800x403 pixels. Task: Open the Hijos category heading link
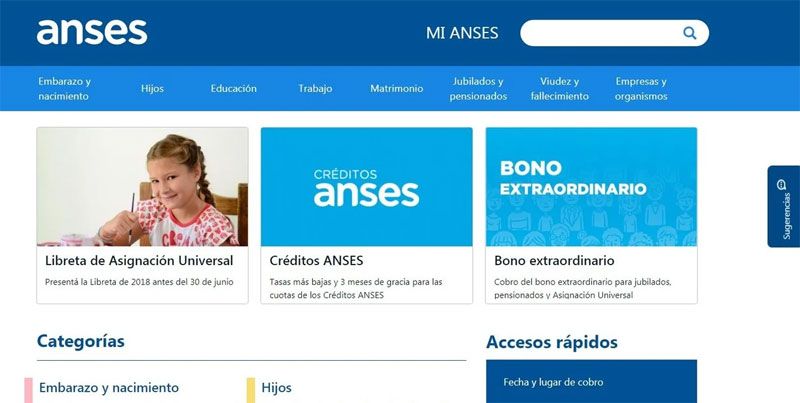[x=277, y=388]
